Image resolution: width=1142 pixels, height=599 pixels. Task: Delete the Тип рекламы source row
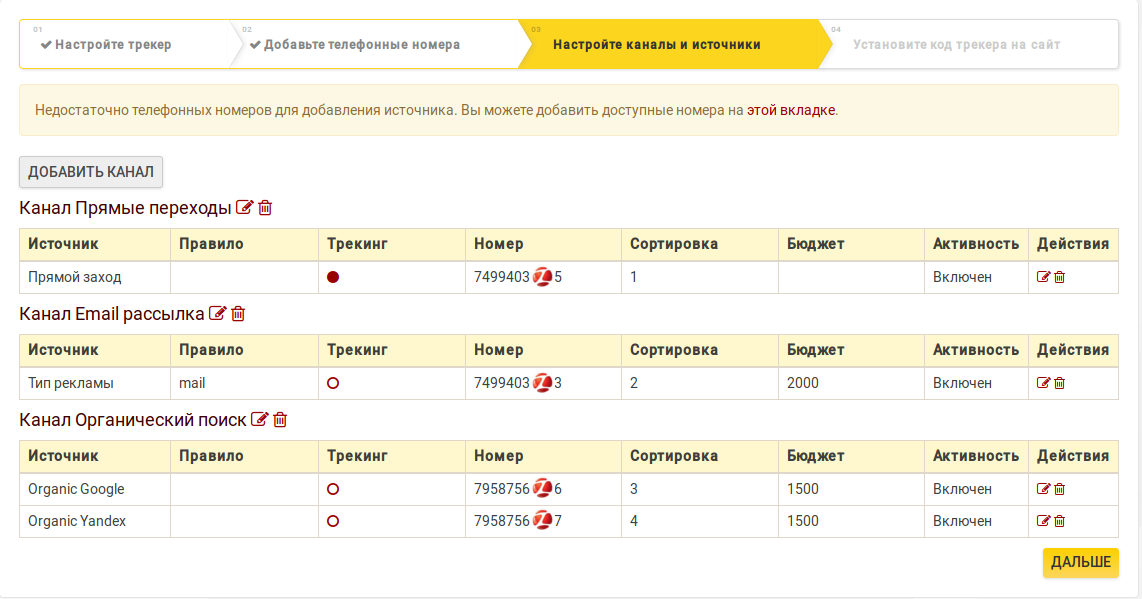click(1060, 383)
